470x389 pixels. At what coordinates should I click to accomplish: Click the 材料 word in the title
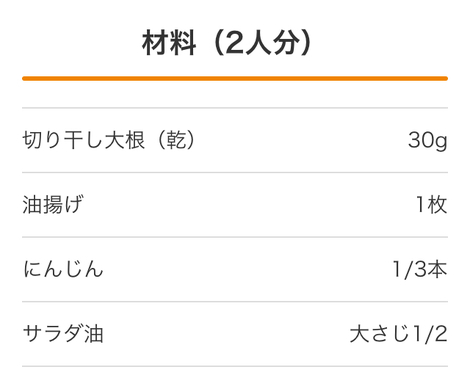pos(169,43)
